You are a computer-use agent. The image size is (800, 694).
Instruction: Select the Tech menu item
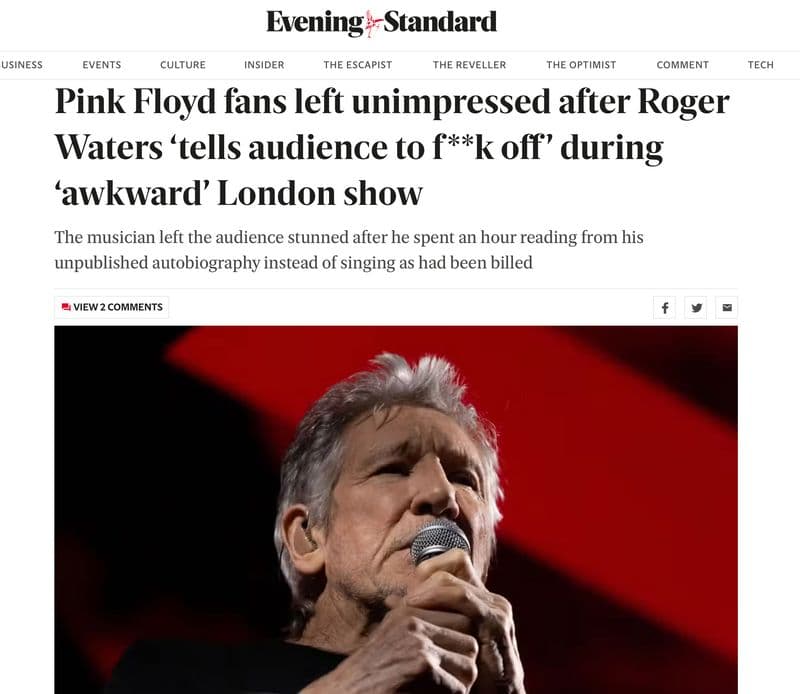pos(760,65)
